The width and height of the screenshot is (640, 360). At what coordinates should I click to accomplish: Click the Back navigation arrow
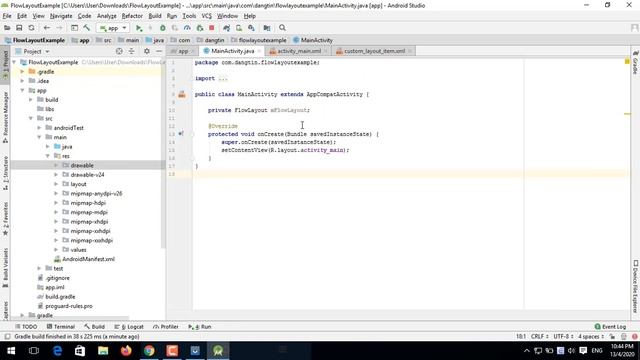pos(47,28)
